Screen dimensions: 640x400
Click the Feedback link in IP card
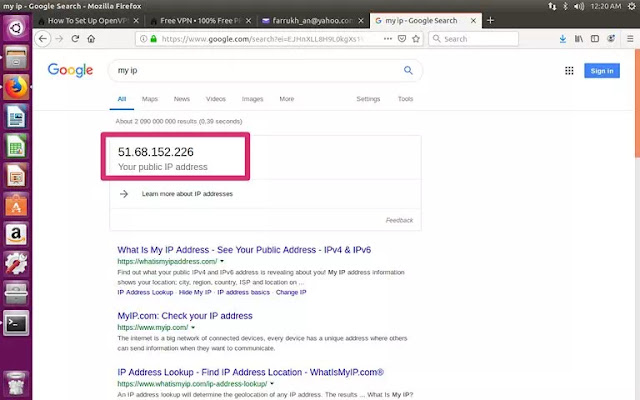399,220
